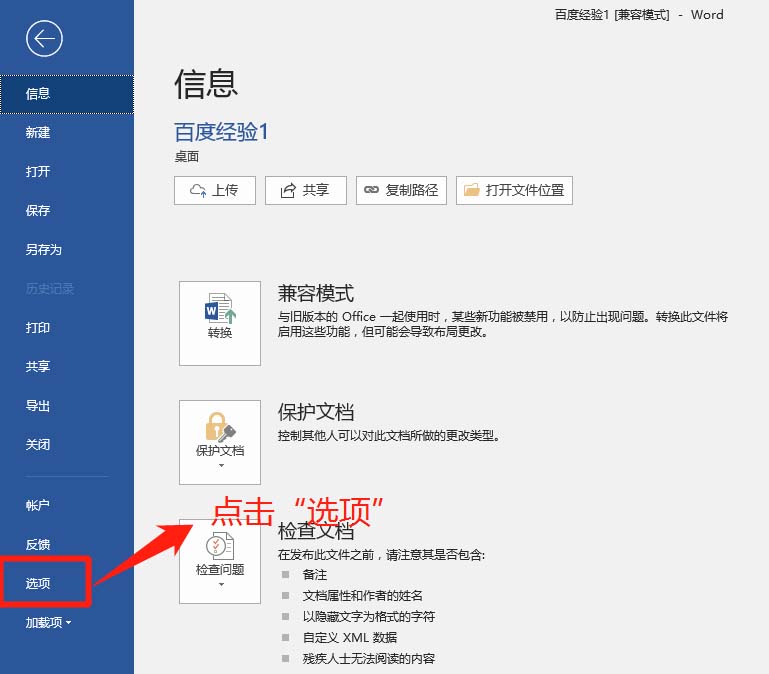769x674 pixels.
Task: Open the 反馈 page
Action: [67, 544]
